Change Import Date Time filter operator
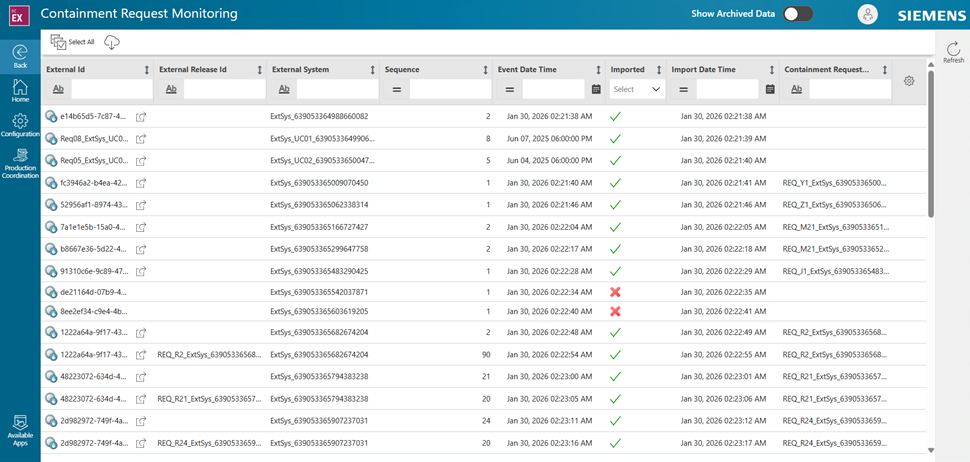 click(x=683, y=89)
